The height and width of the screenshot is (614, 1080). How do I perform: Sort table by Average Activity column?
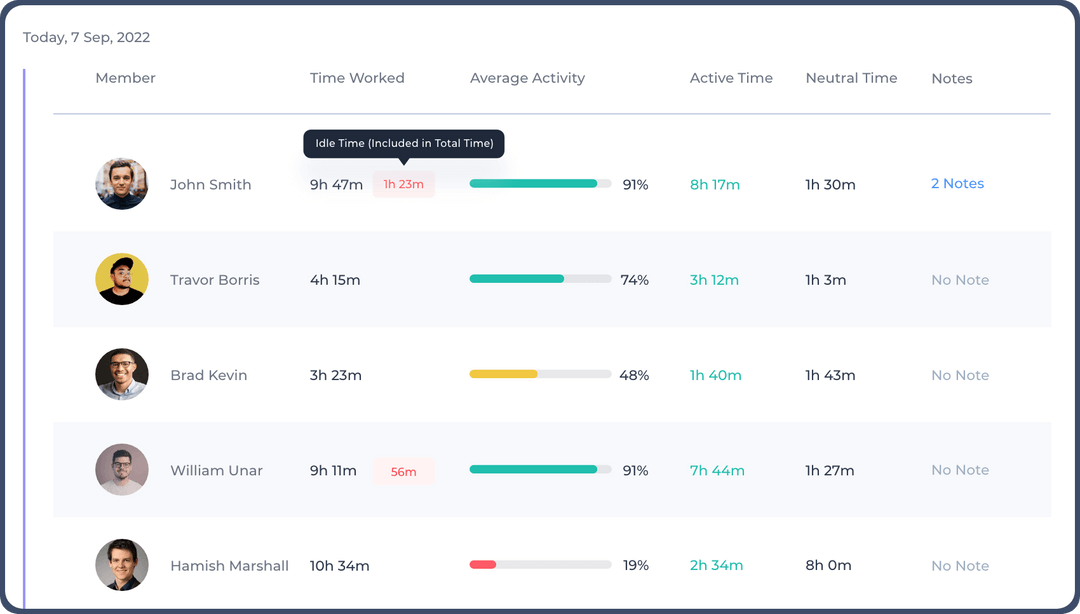527,78
